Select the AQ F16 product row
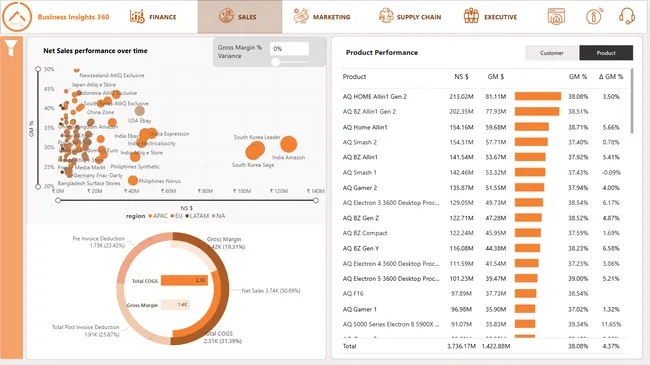 tap(484, 294)
